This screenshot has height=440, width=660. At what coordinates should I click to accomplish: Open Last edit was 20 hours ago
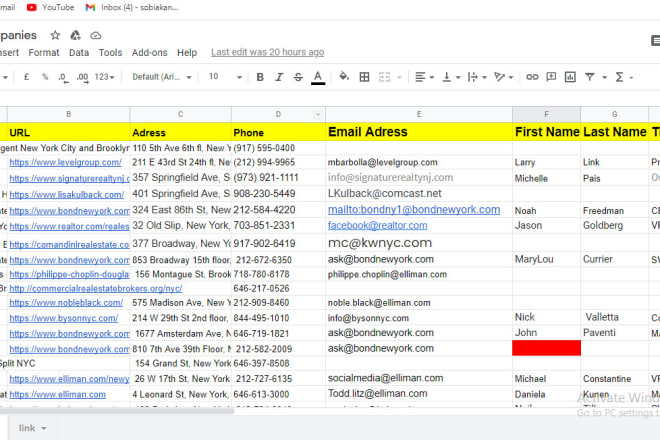point(268,52)
